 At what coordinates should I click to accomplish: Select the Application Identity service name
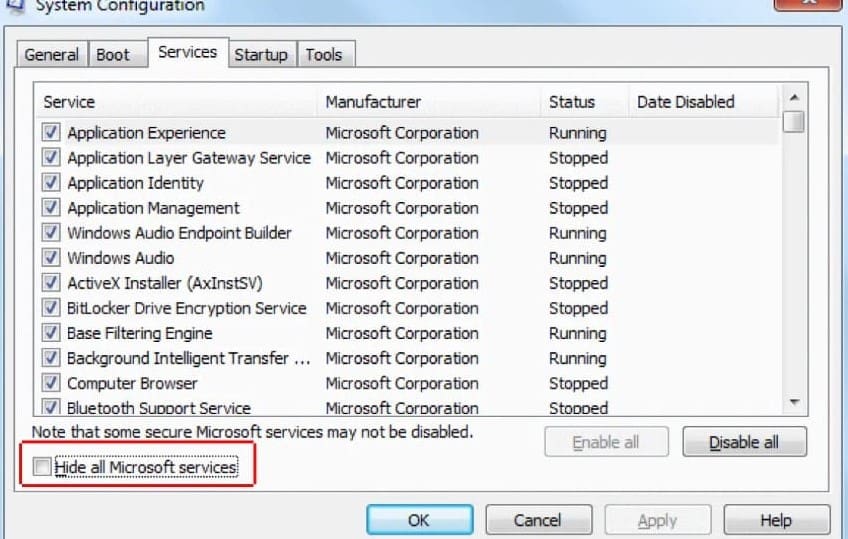(135, 182)
